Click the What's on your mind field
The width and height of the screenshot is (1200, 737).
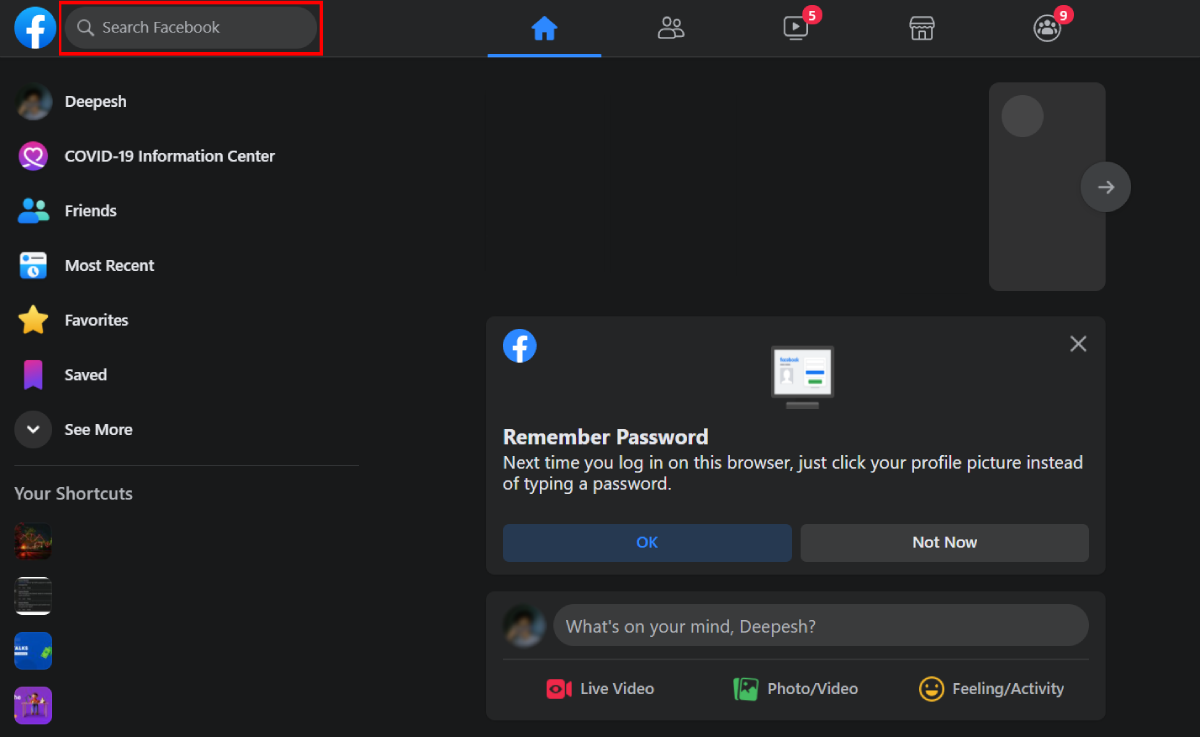point(820,625)
